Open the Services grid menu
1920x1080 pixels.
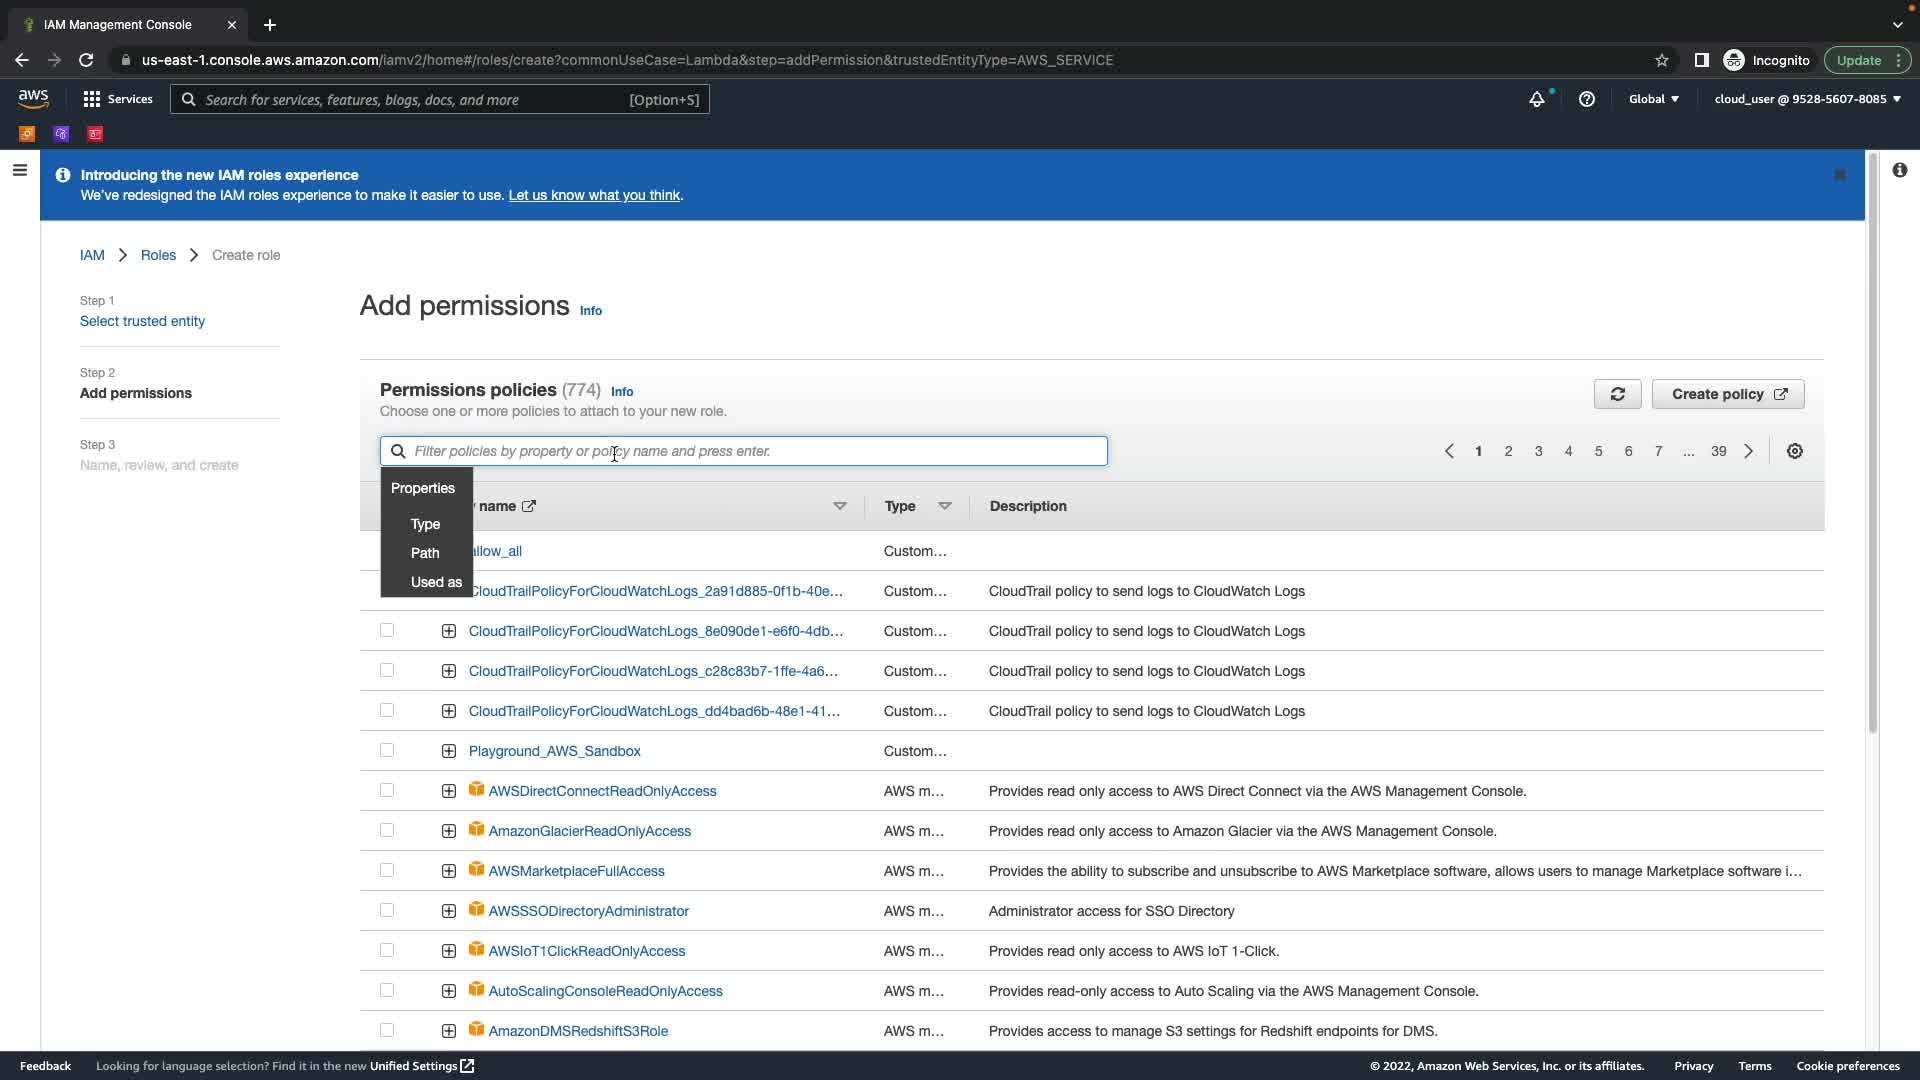(x=117, y=99)
